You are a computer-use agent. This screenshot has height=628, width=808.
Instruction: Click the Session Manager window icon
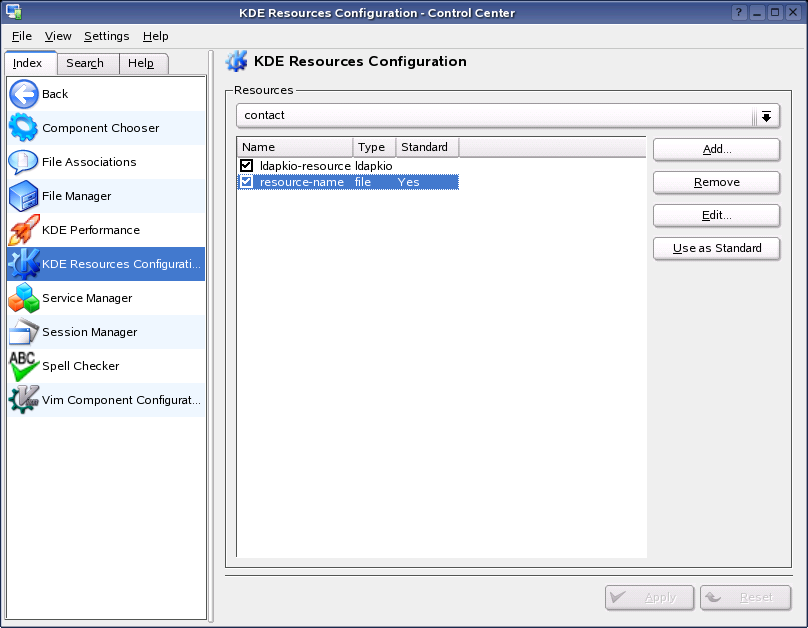pos(24,332)
